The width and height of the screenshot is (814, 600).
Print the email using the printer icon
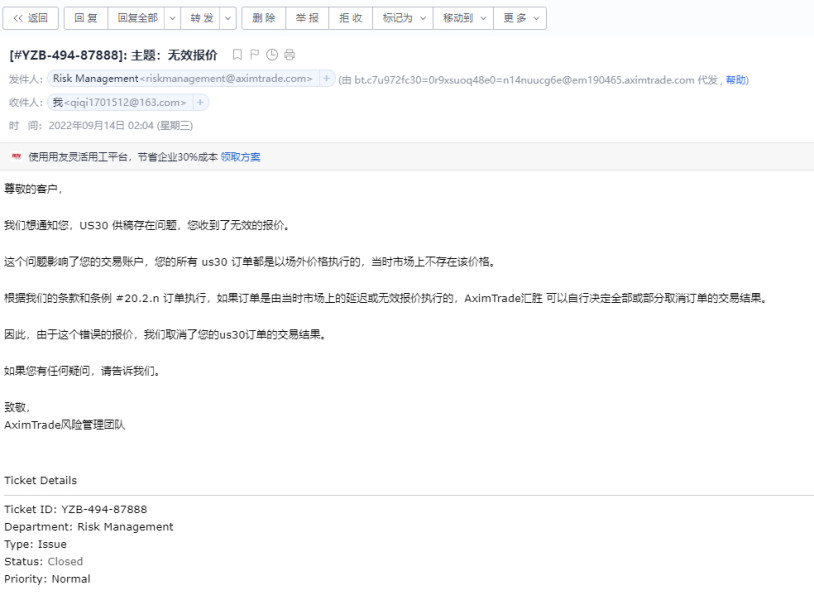click(289, 54)
